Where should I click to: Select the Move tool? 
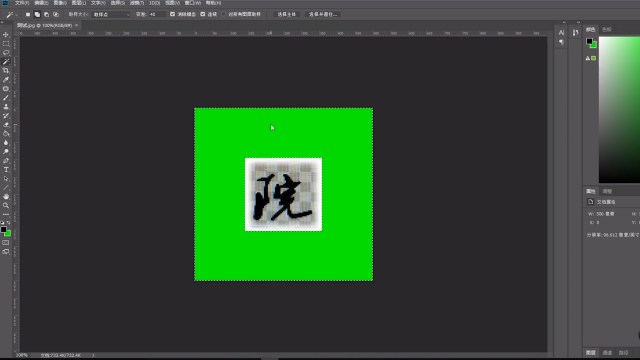point(6,35)
